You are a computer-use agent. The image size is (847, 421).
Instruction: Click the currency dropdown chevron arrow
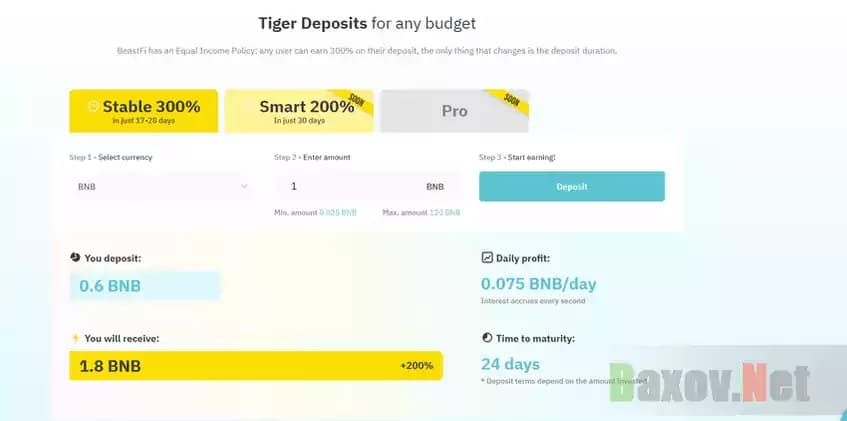(x=245, y=186)
